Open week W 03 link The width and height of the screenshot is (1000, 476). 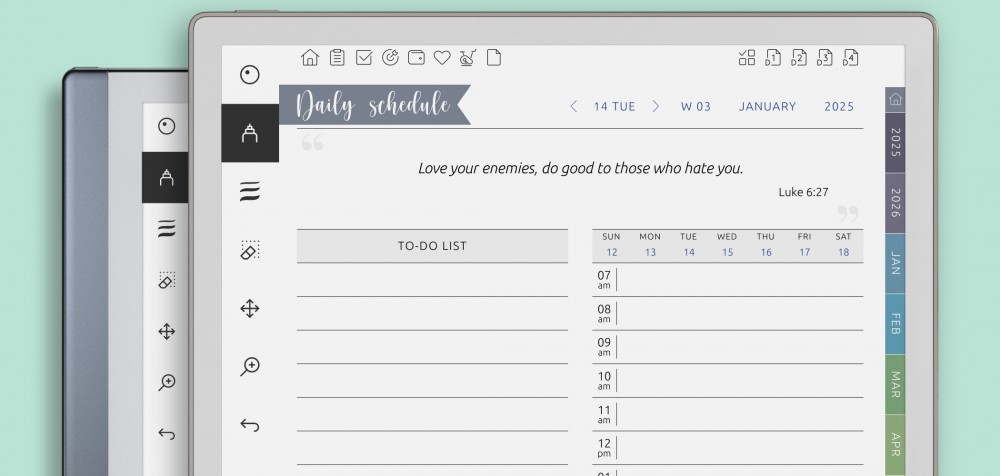pos(695,106)
